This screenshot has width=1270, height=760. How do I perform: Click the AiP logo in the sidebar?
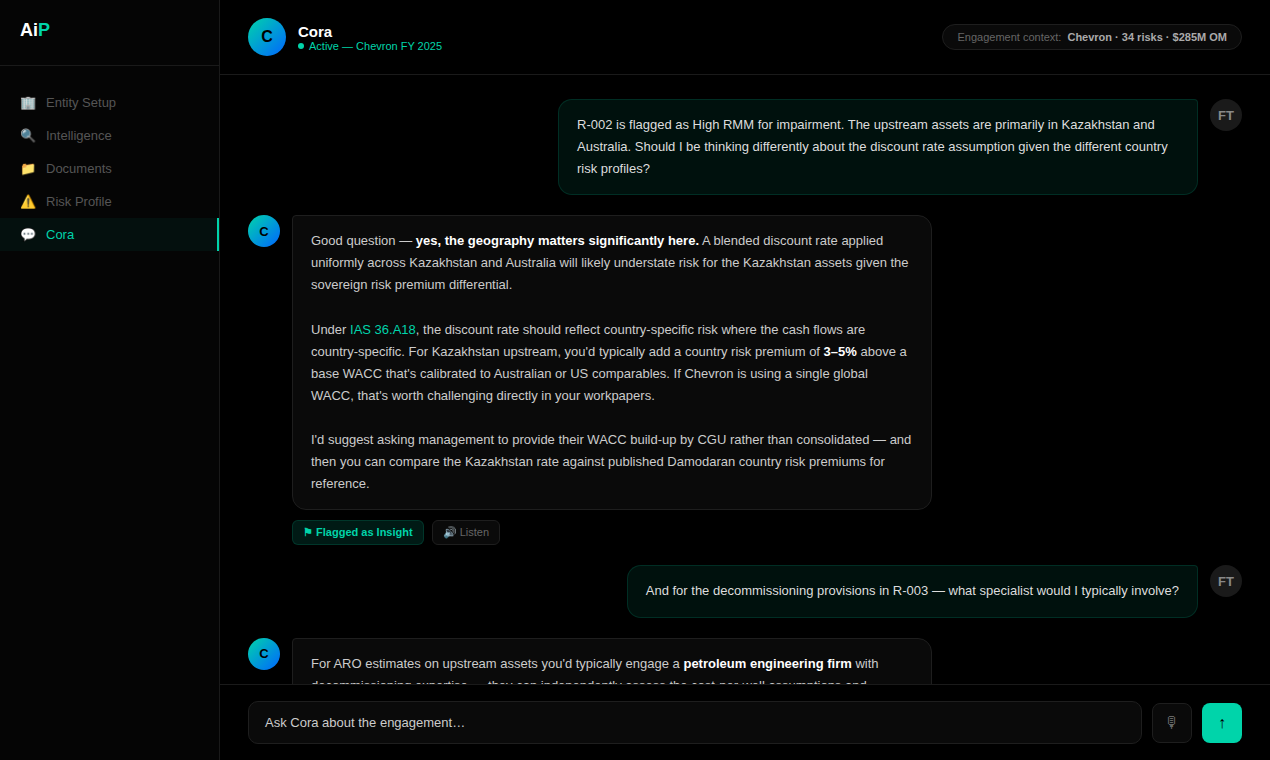[34, 29]
